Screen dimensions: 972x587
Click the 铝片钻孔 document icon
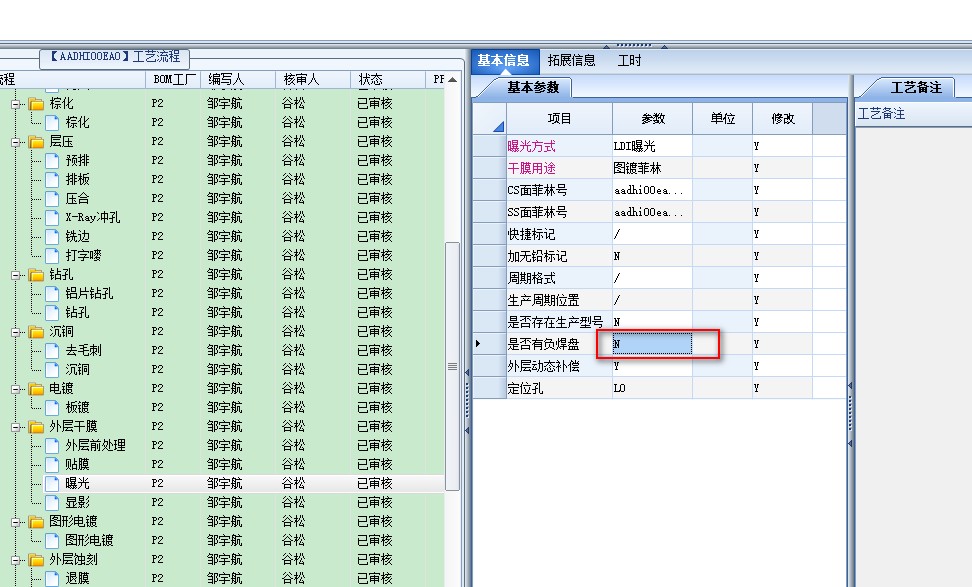tap(53, 294)
